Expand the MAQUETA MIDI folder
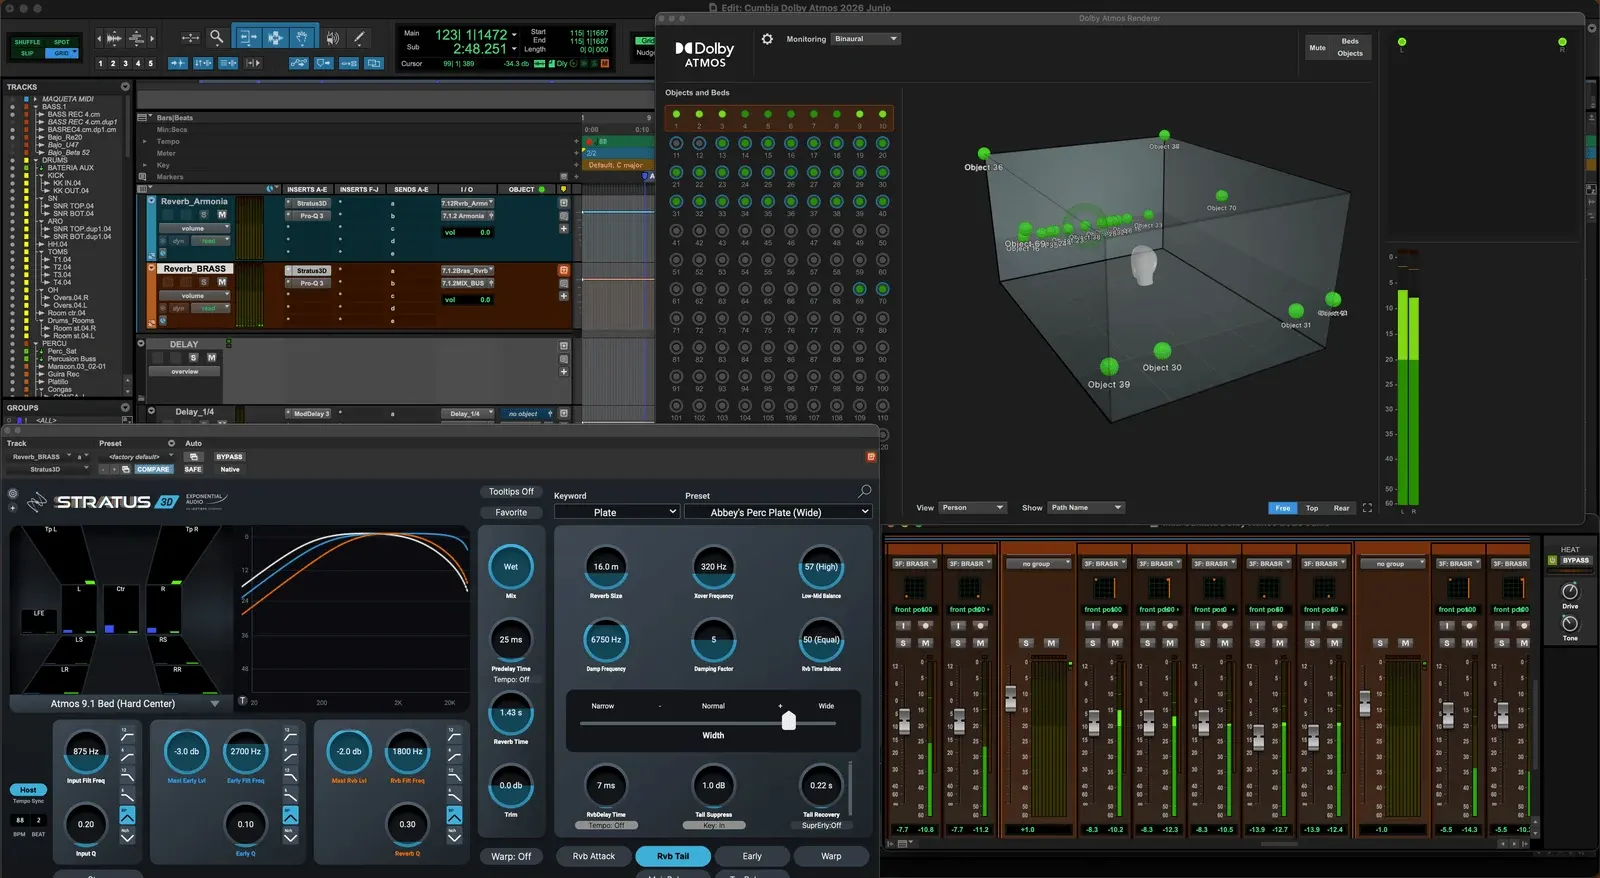 pyautogui.click(x=37, y=99)
